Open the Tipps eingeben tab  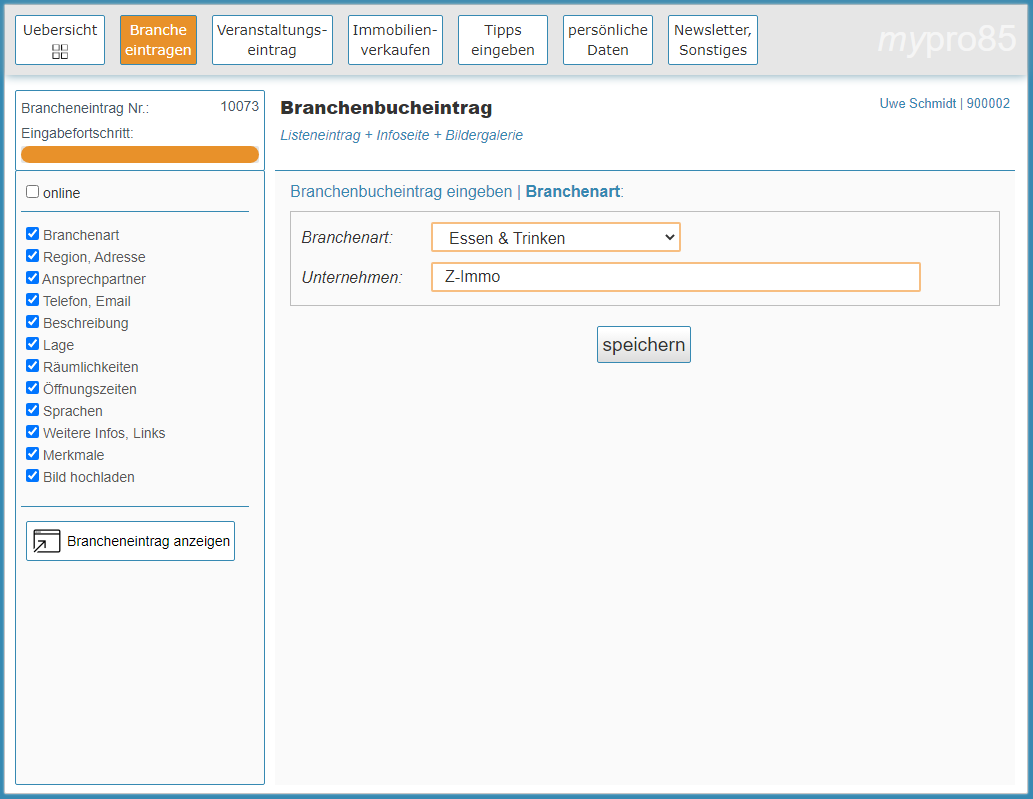pyautogui.click(x=502, y=40)
